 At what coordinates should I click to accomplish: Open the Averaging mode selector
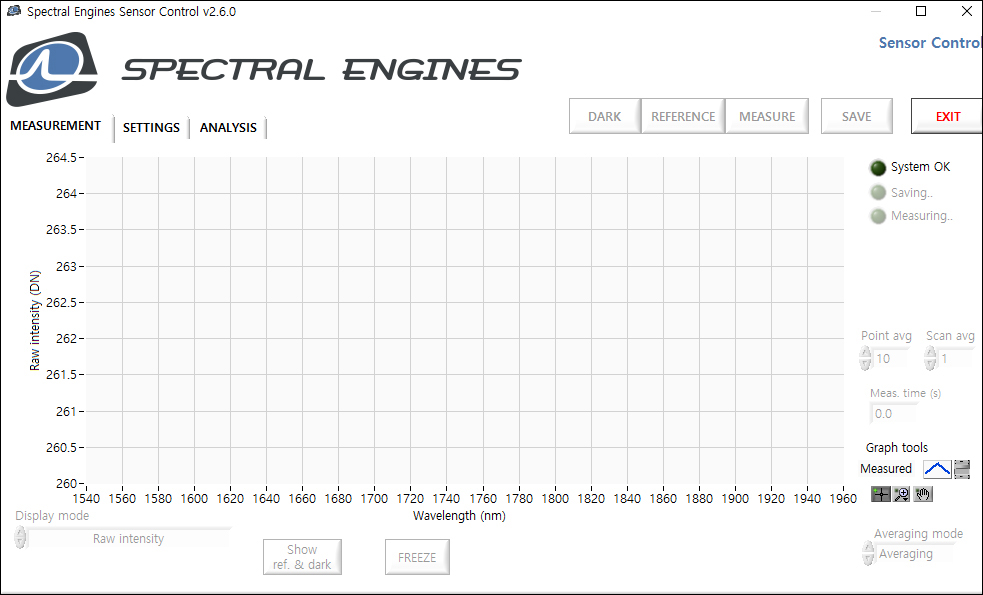pyautogui.click(x=915, y=554)
